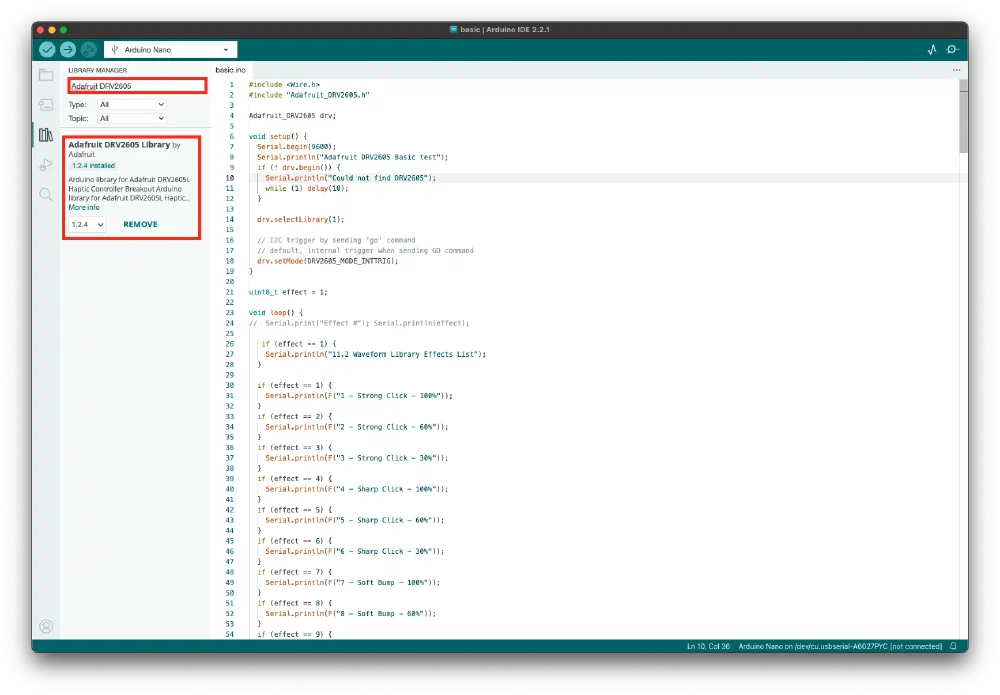Start debugging with the toolbar debug icon

coord(89,49)
